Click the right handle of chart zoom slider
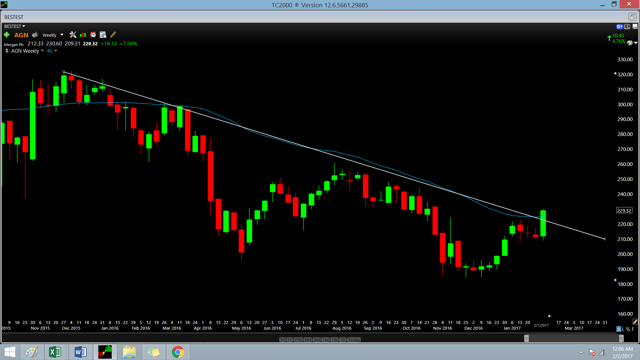The width and height of the screenshot is (640, 360). point(621,338)
